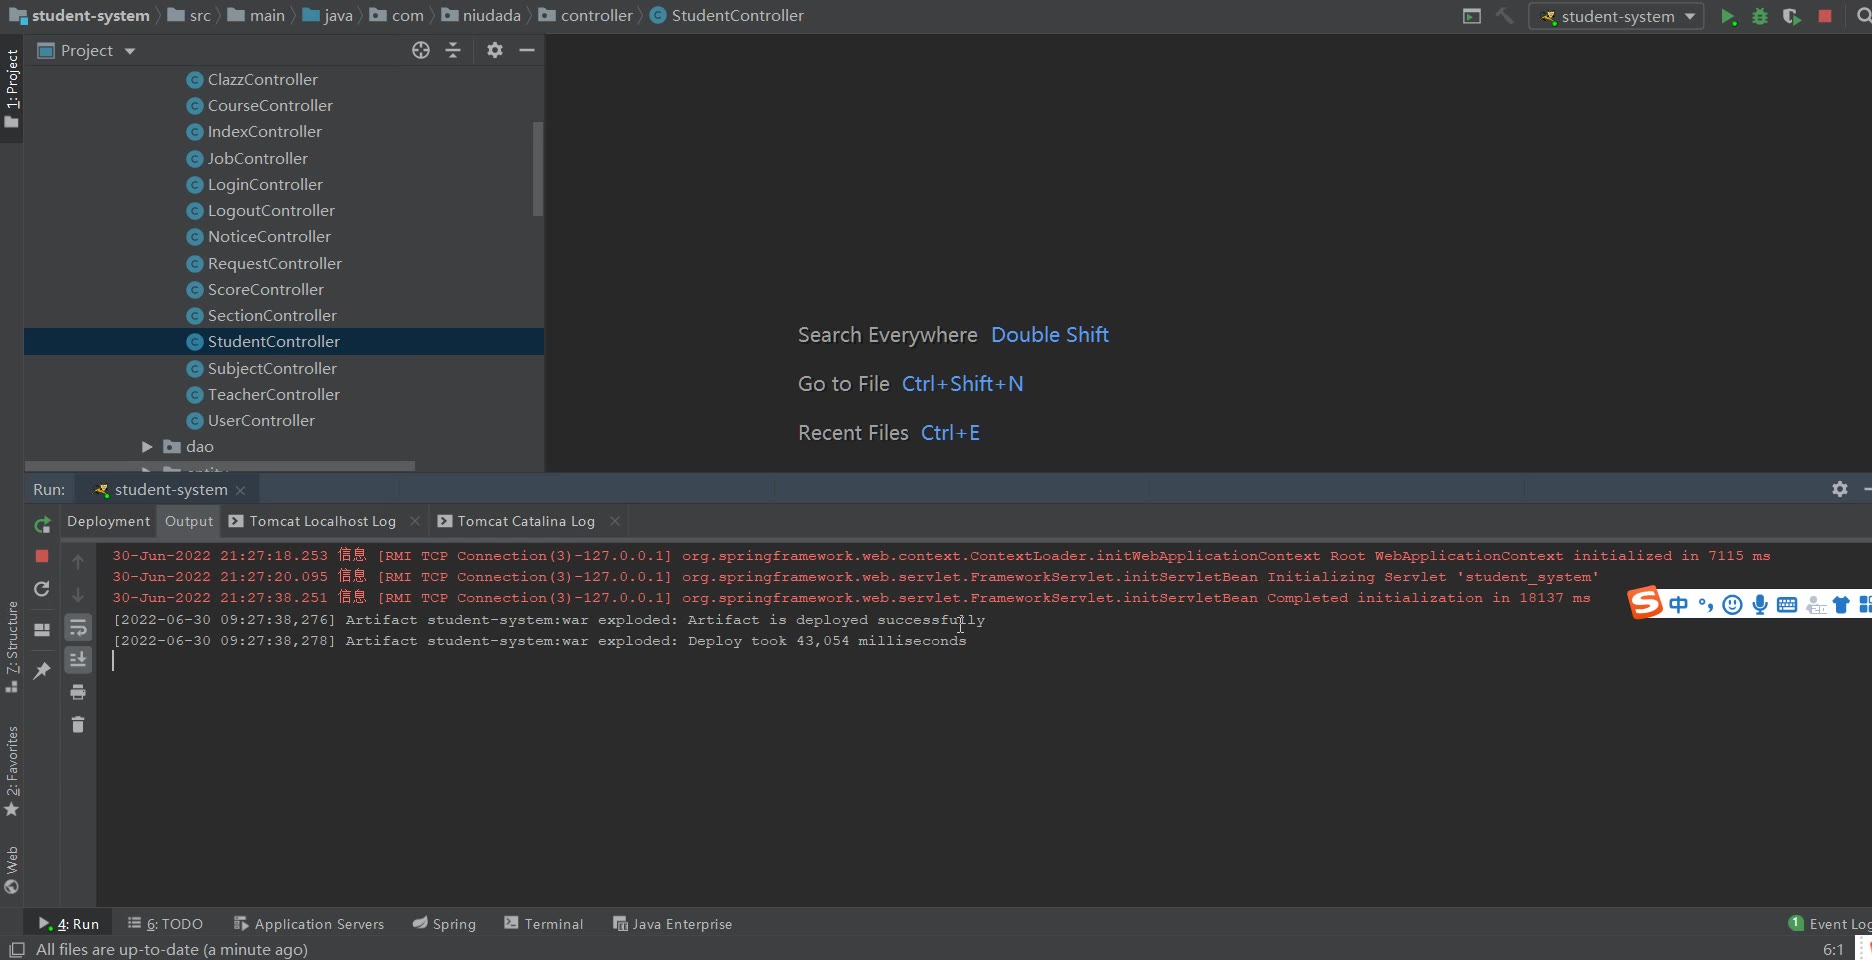Click the Print icon in the console toolbar
1872x960 pixels.
(x=78, y=692)
